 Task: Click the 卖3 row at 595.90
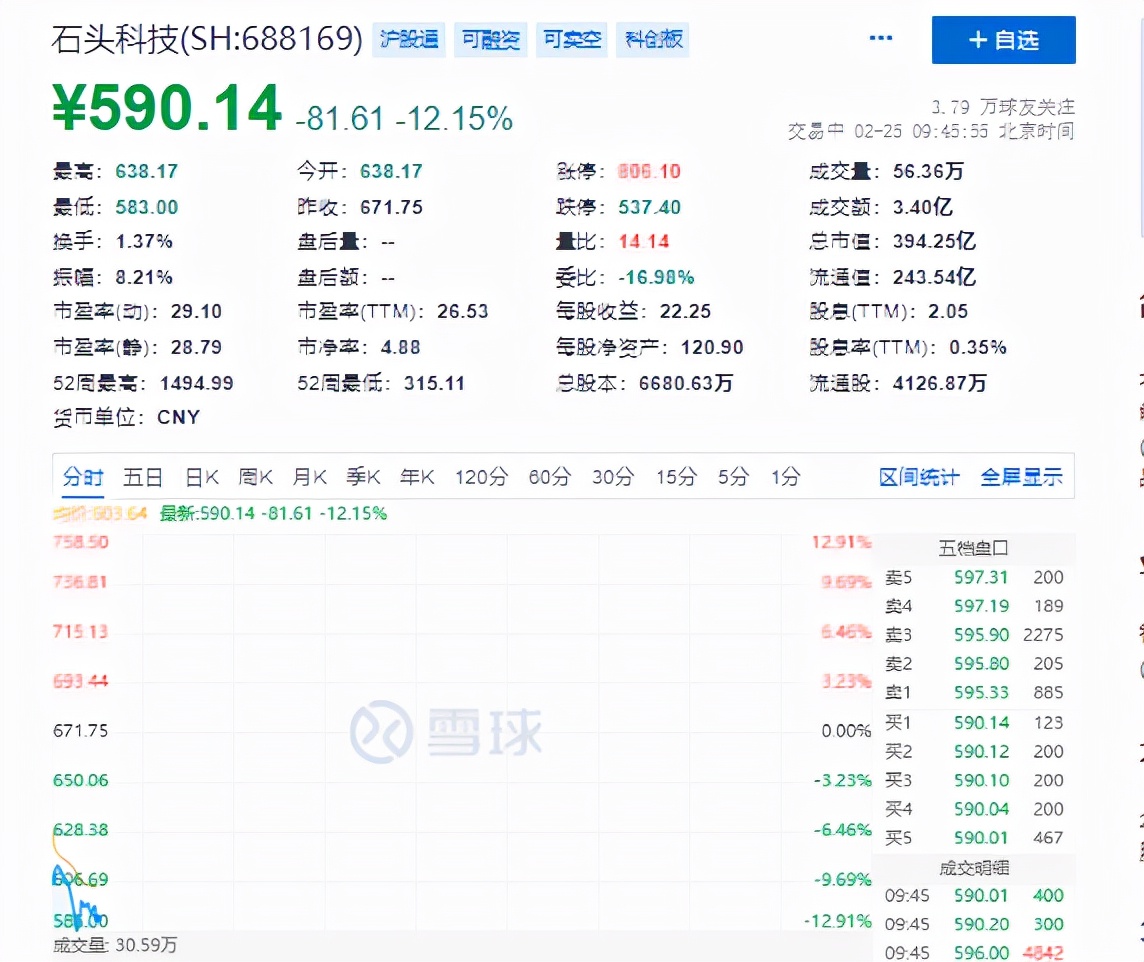(974, 635)
